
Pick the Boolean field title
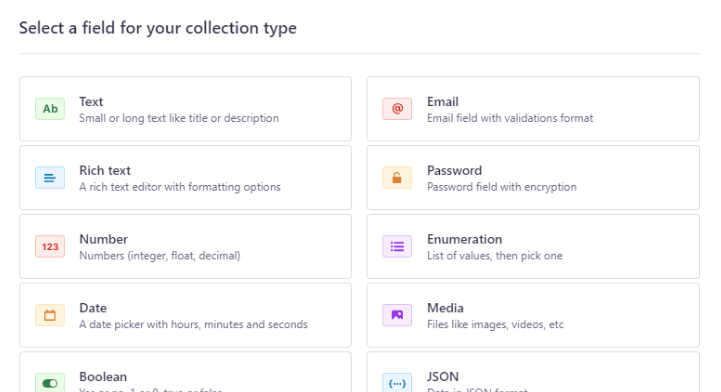point(103,377)
